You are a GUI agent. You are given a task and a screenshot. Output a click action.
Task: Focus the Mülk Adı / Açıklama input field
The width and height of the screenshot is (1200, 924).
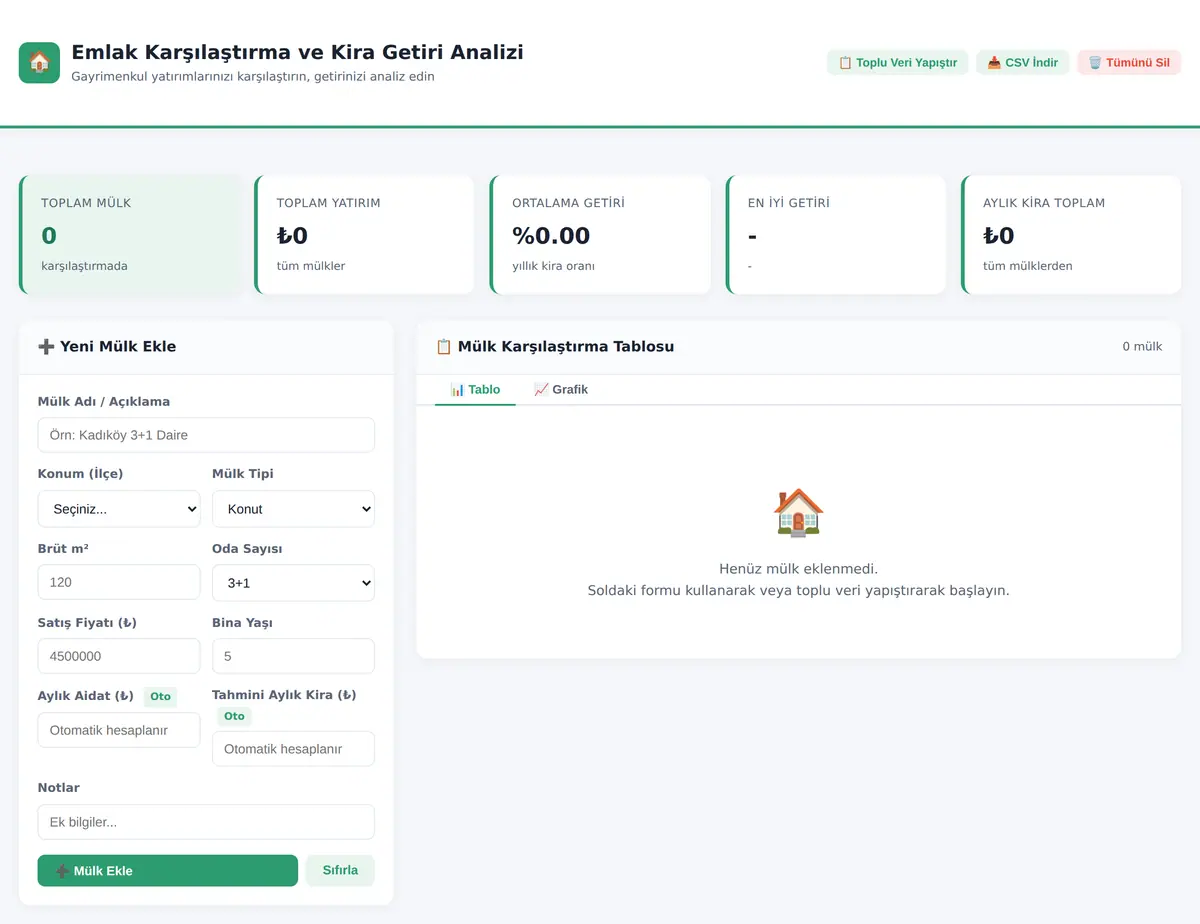pos(206,435)
